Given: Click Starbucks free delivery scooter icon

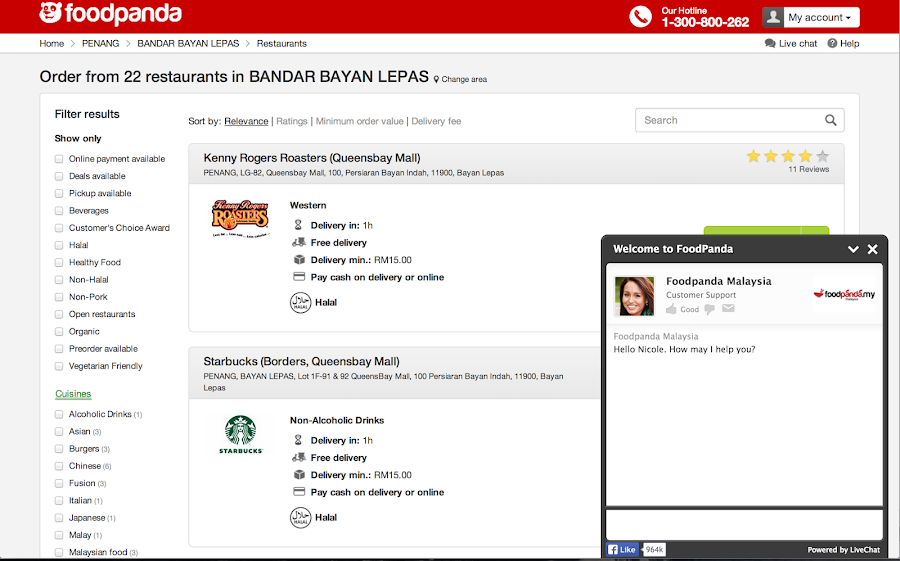Looking at the screenshot, I should coord(298,458).
